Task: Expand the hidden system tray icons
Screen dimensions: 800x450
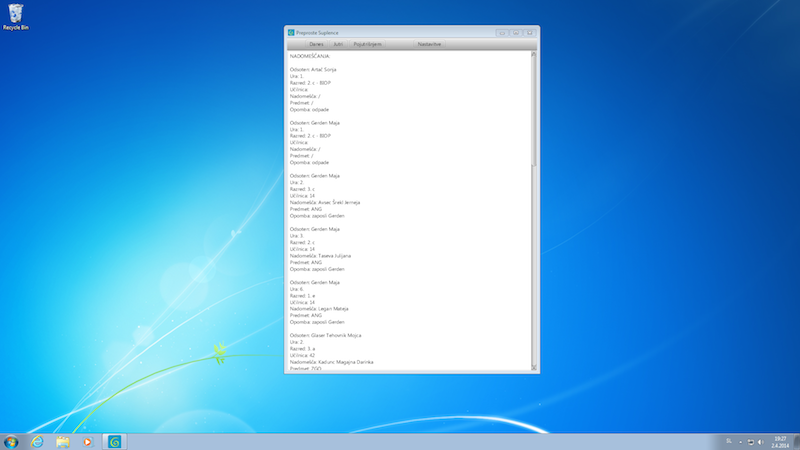Action: pyautogui.click(x=741, y=441)
